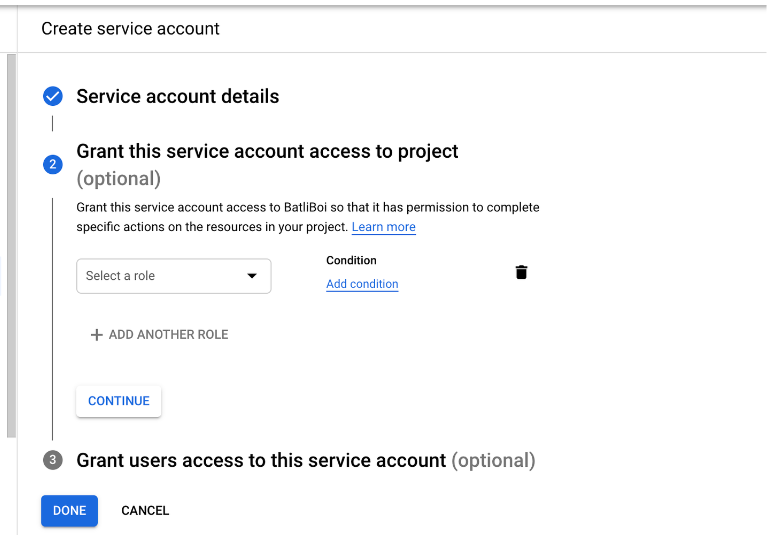Click the step 2 number circle
This screenshot has height=535, width=771.
(53, 164)
